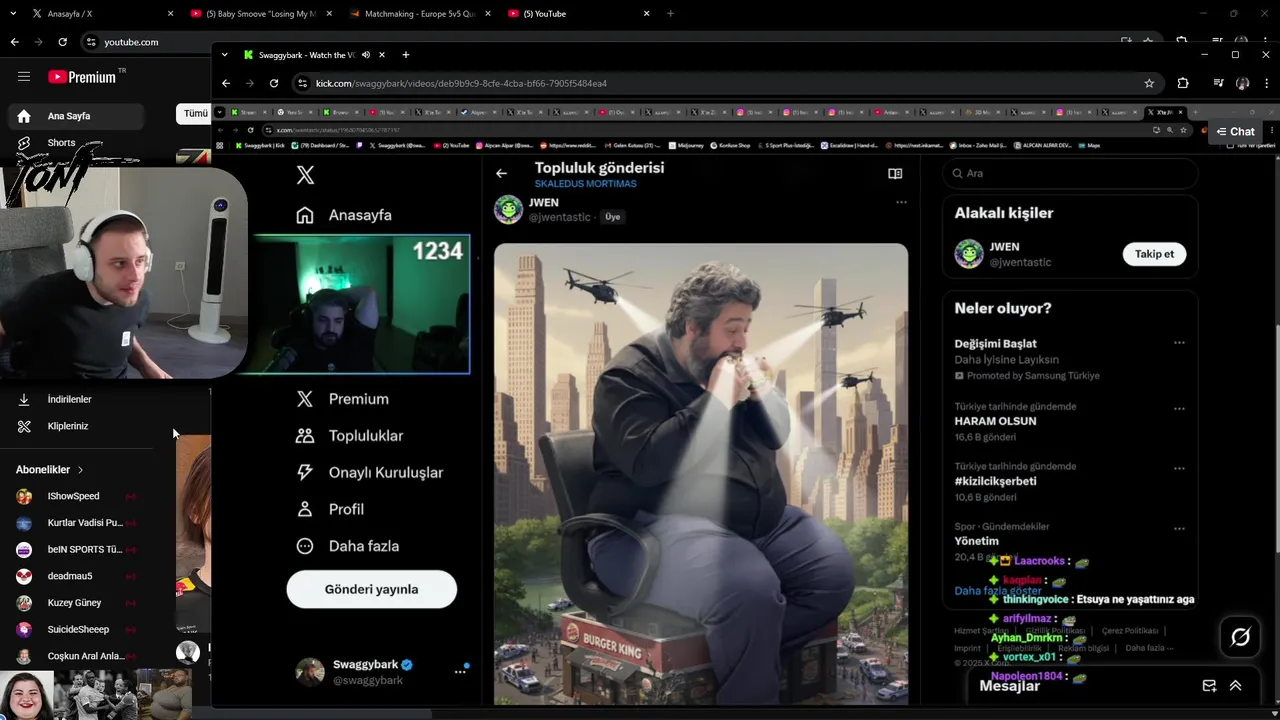
Task: Expand Daha fazla in X sidebar
Action: point(347,546)
